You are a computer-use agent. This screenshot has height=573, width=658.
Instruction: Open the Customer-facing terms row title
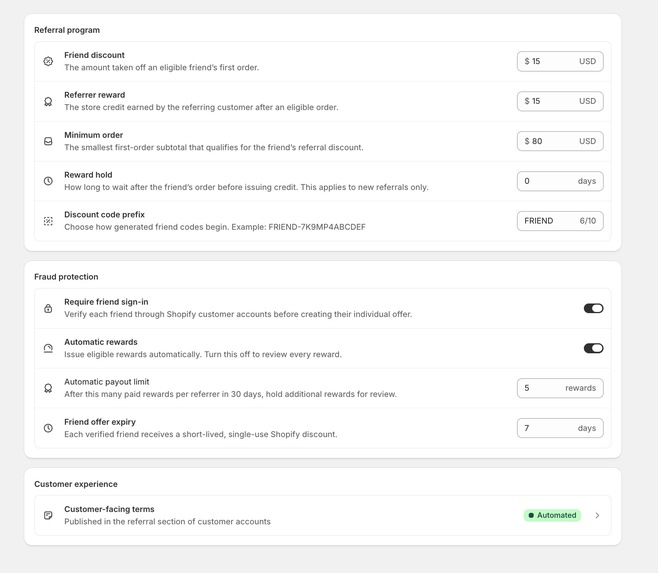109,509
